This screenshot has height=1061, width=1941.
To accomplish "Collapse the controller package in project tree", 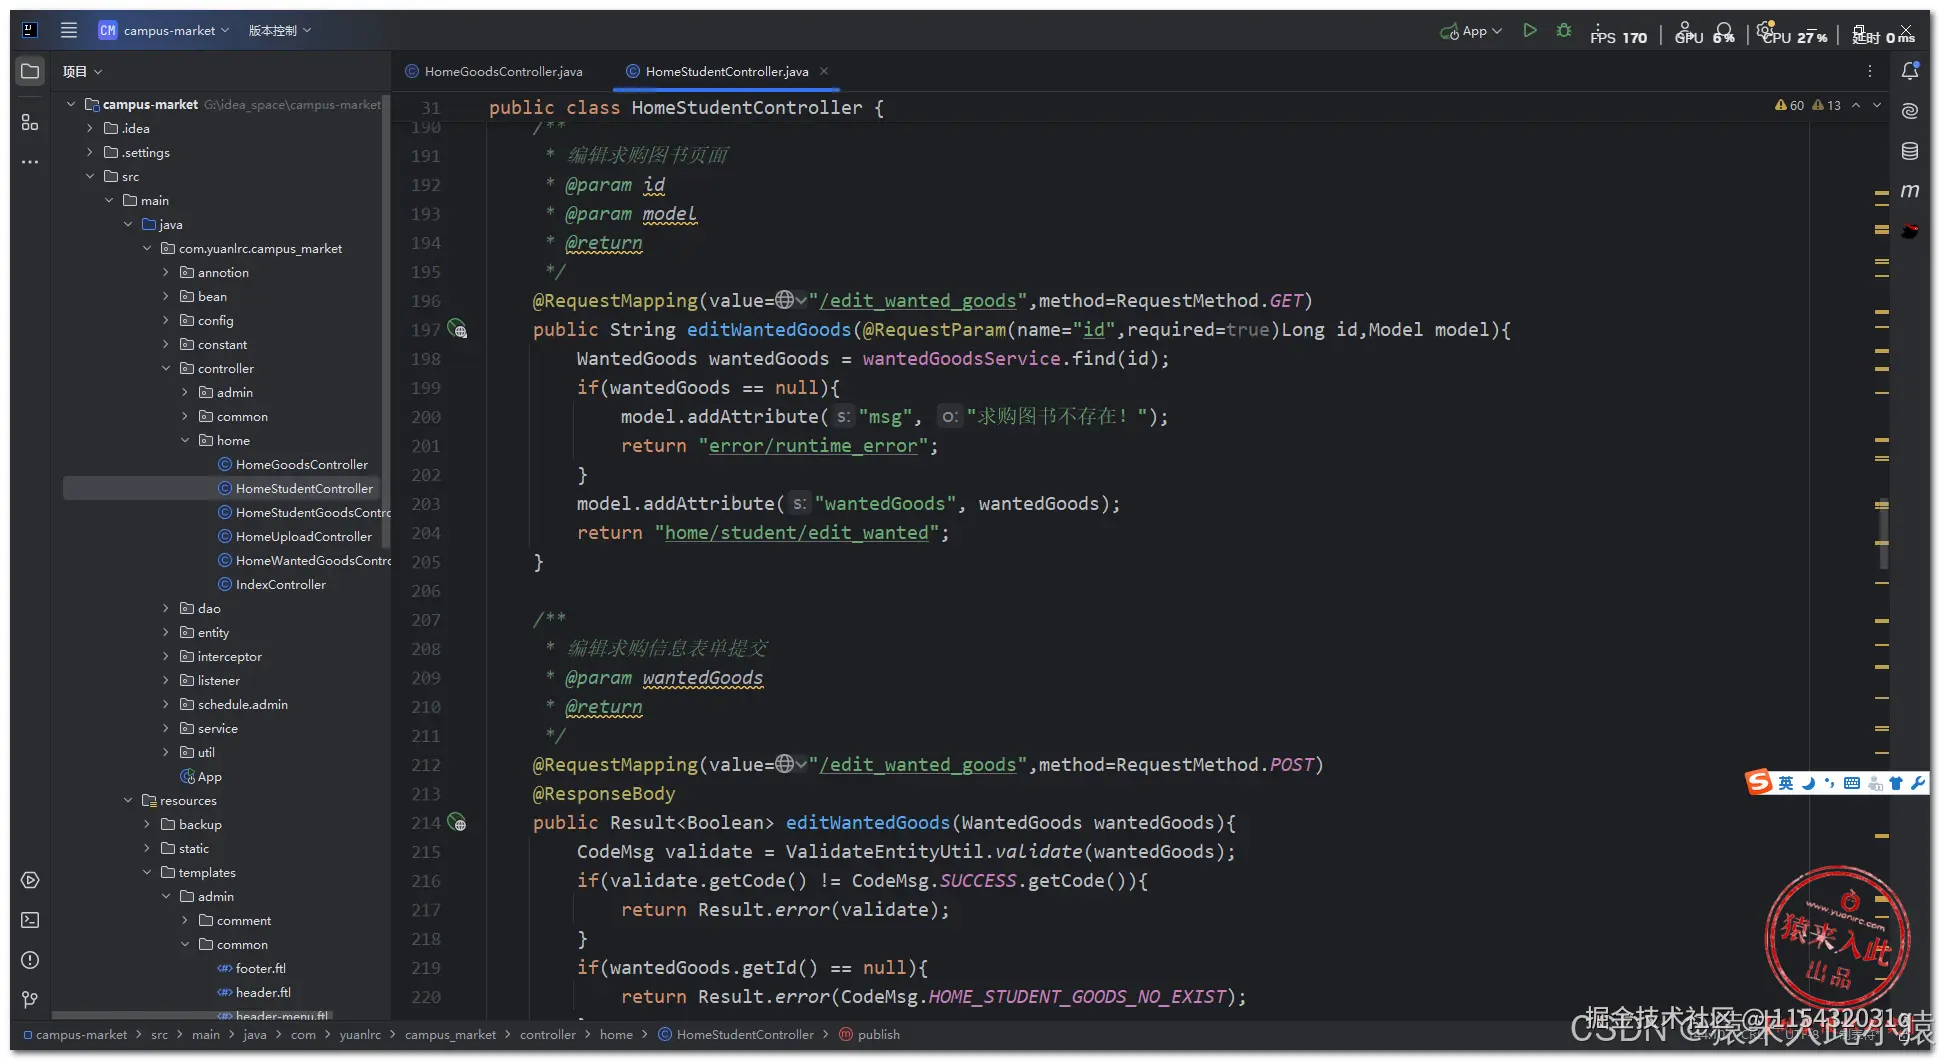I will (x=166, y=368).
